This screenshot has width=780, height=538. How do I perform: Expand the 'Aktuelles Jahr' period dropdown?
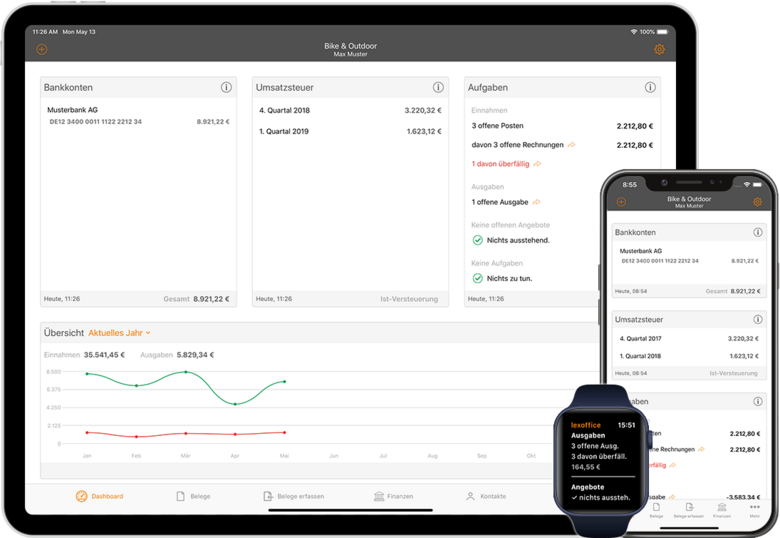coord(120,332)
